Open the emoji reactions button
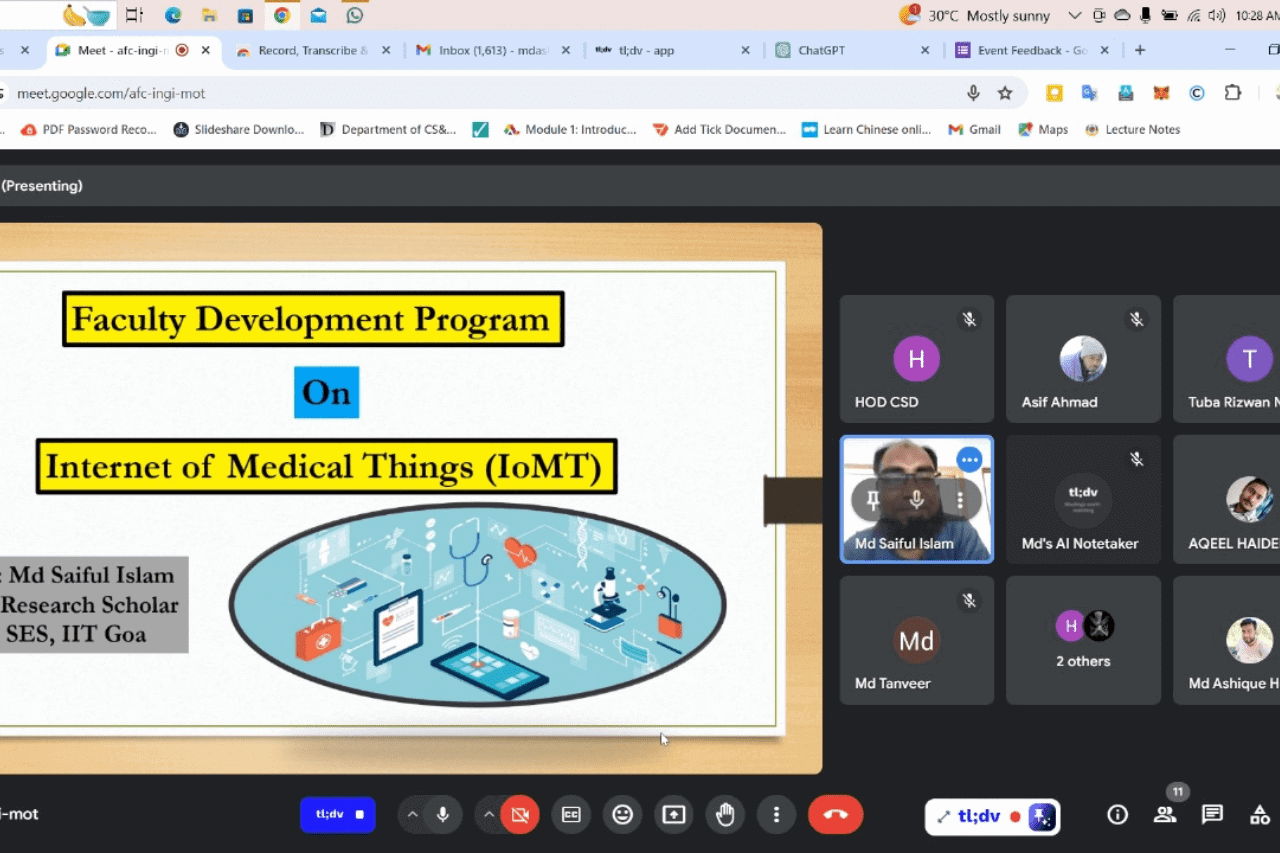The image size is (1280, 853). (623, 815)
